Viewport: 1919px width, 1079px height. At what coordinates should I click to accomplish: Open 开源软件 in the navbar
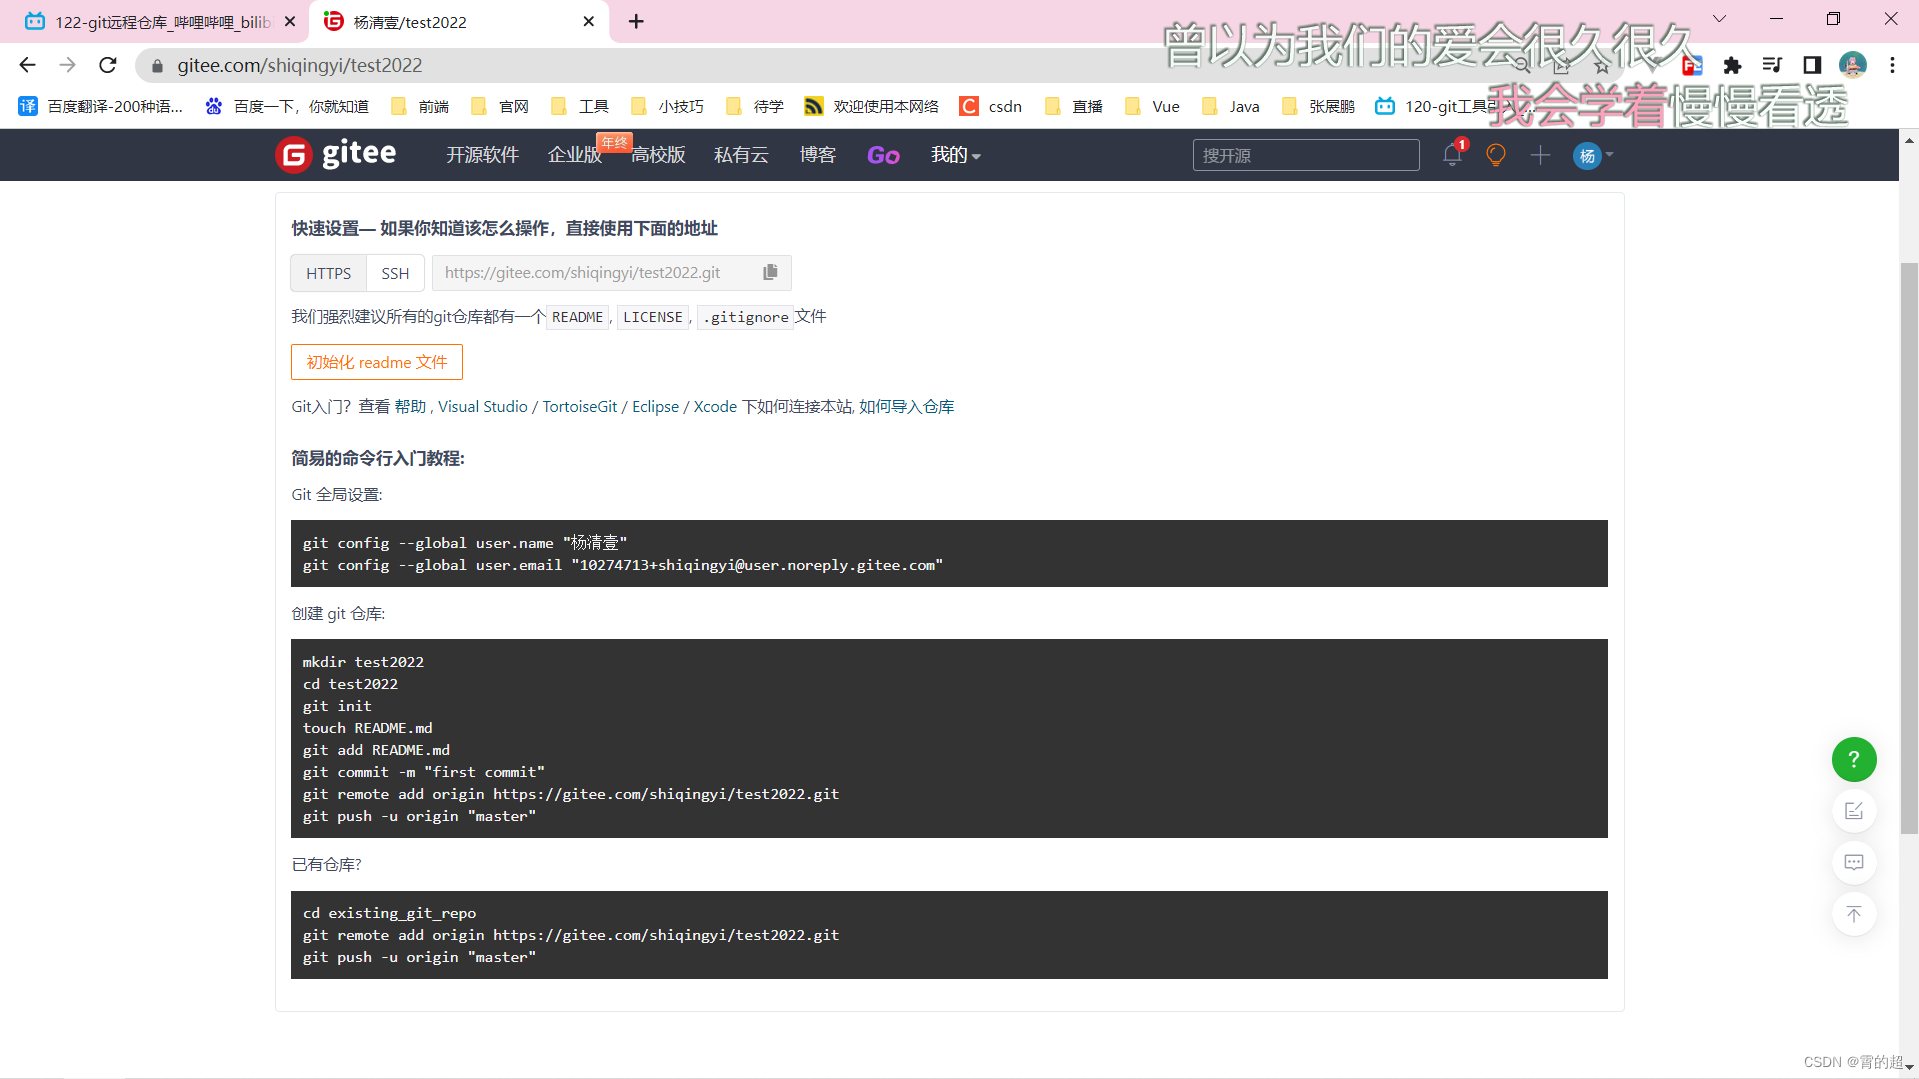click(482, 155)
